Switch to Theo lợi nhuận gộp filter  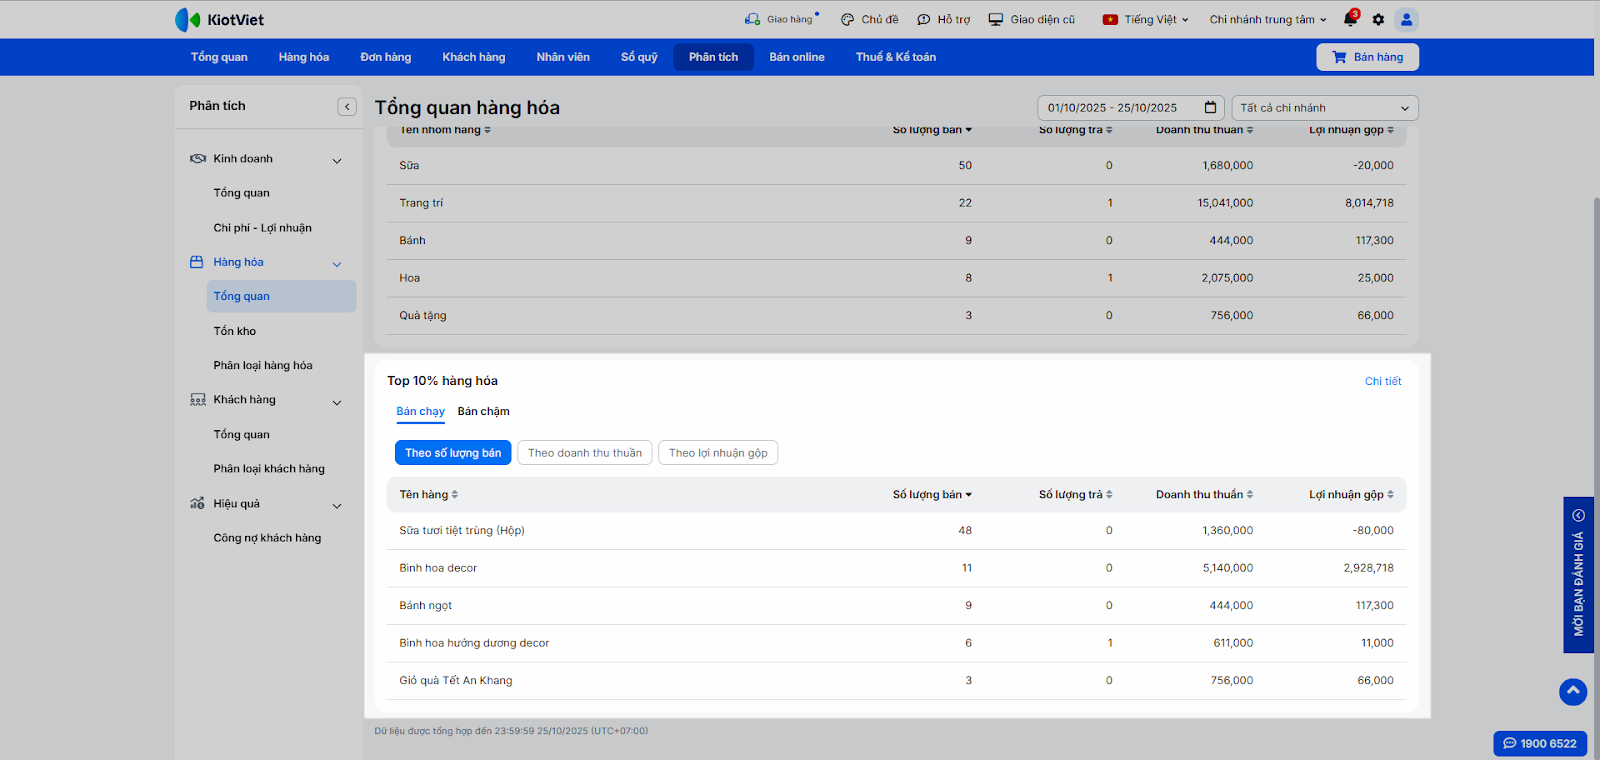point(718,453)
